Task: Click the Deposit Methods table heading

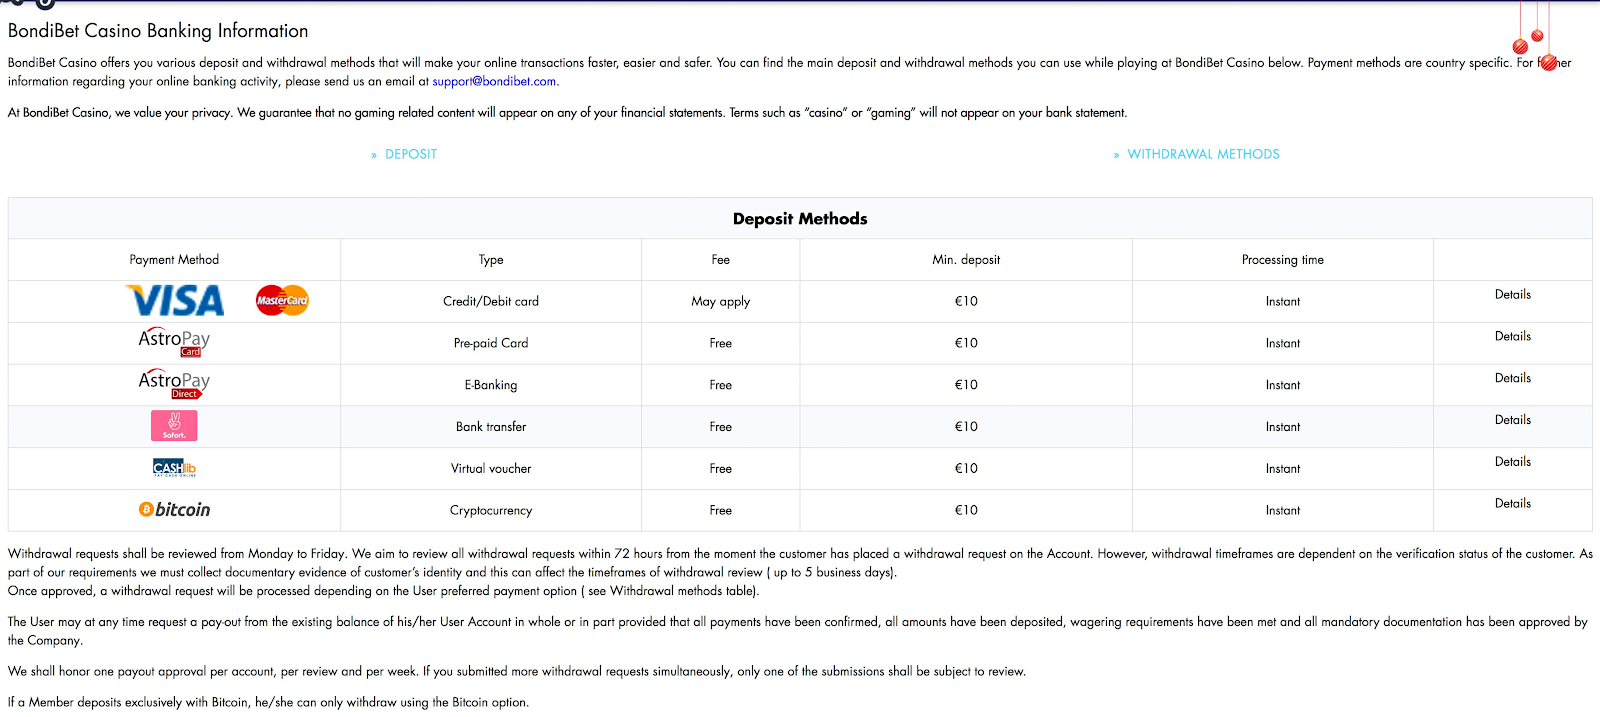Action: pyautogui.click(x=800, y=219)
